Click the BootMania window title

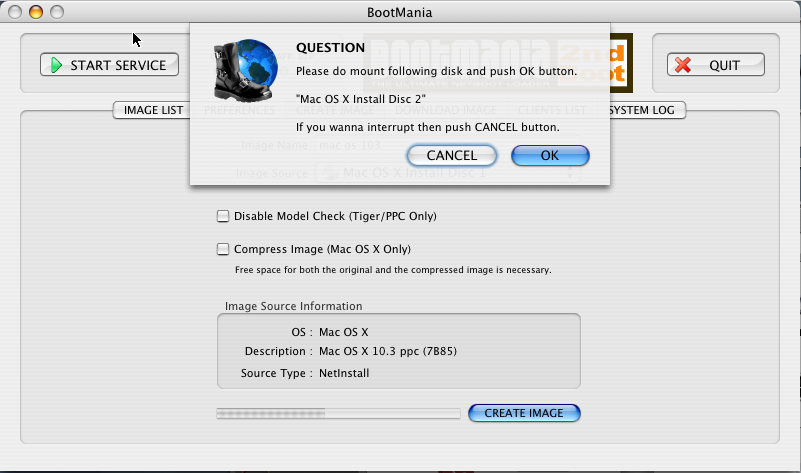pyautogui.click(x=399, y=12)
